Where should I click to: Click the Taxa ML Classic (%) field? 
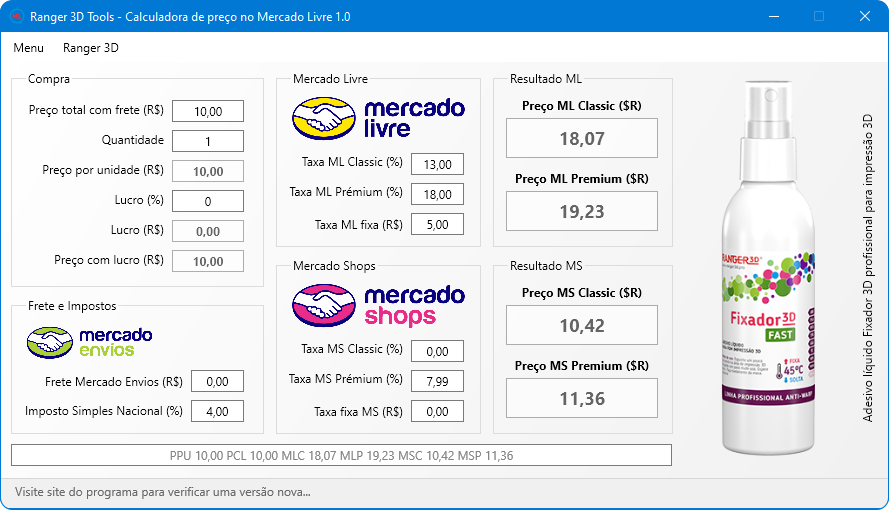(437, 164)
